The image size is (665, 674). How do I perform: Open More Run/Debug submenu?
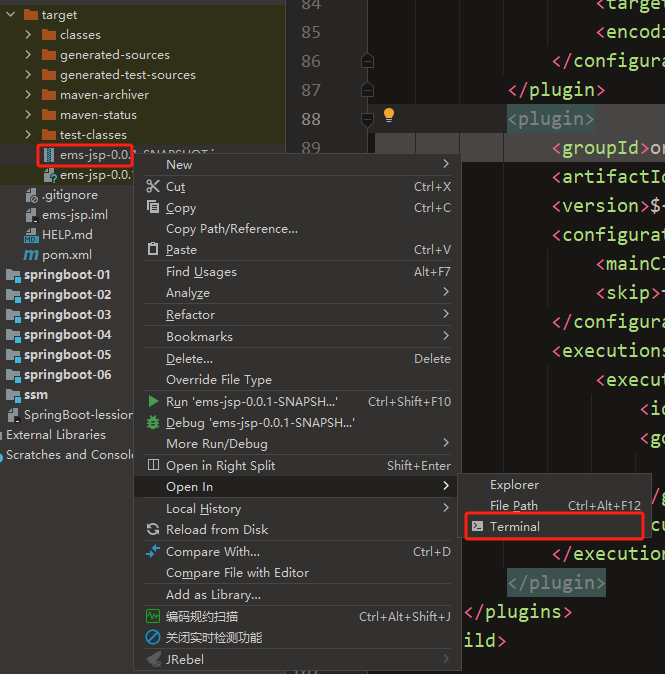(x=297, y=444)
